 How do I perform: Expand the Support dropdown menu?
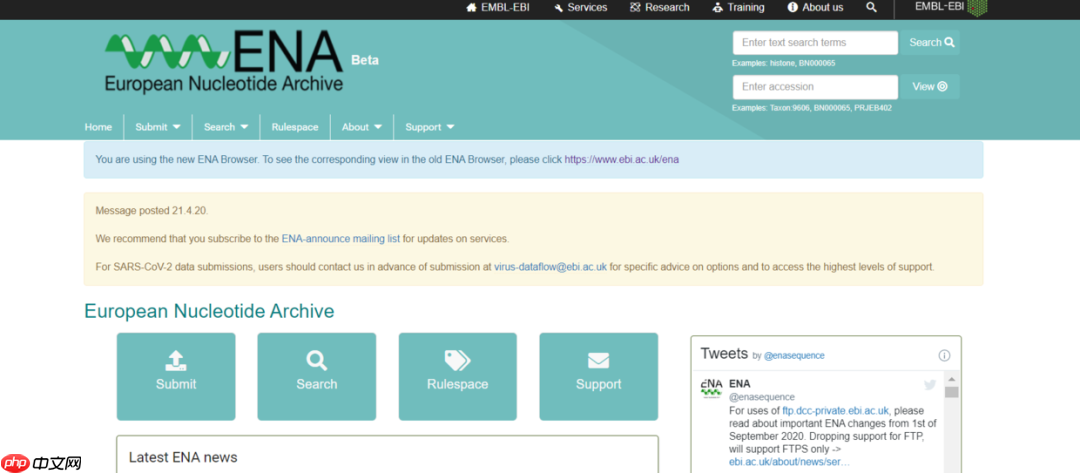point(430,127)
